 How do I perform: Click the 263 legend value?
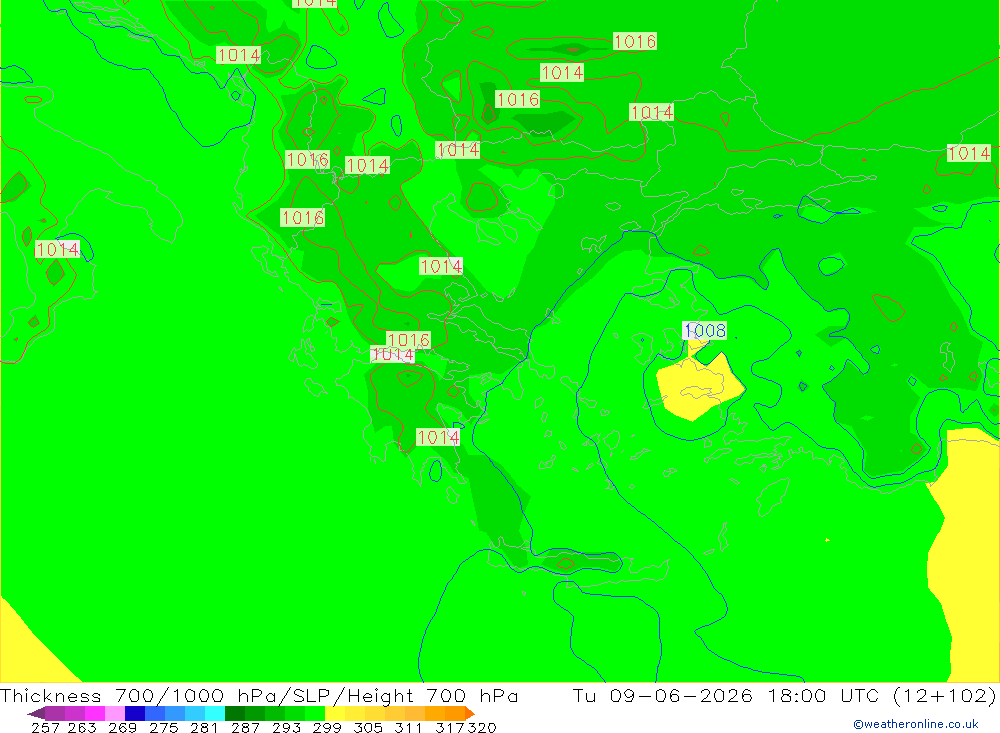[82, 727]
